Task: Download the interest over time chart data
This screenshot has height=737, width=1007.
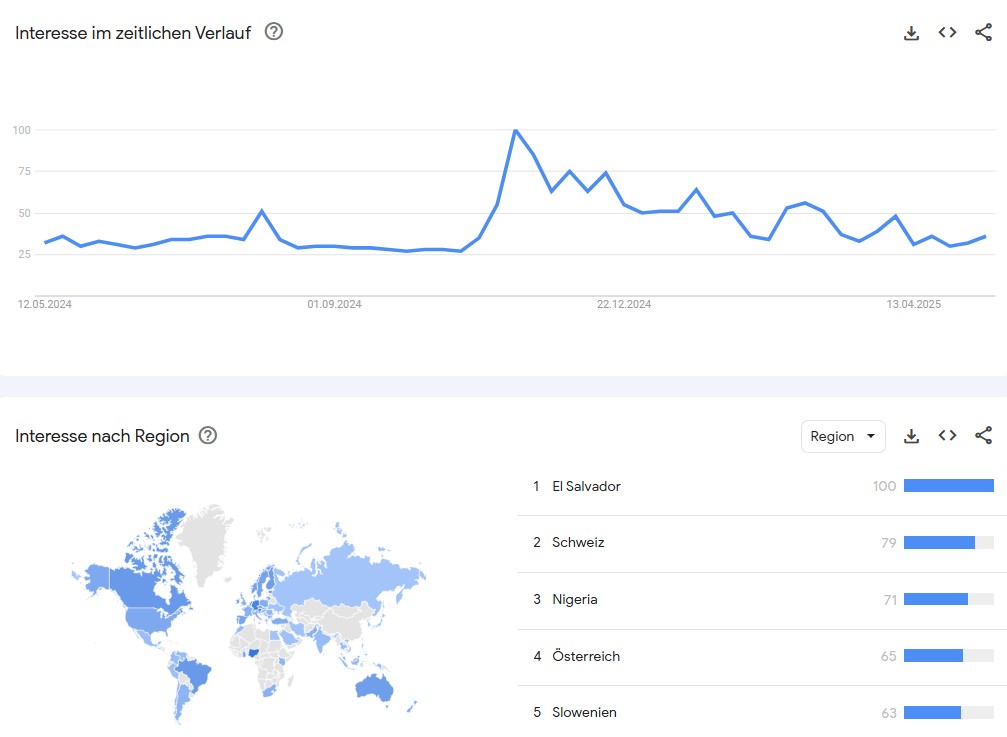Action: pos(911,33)
